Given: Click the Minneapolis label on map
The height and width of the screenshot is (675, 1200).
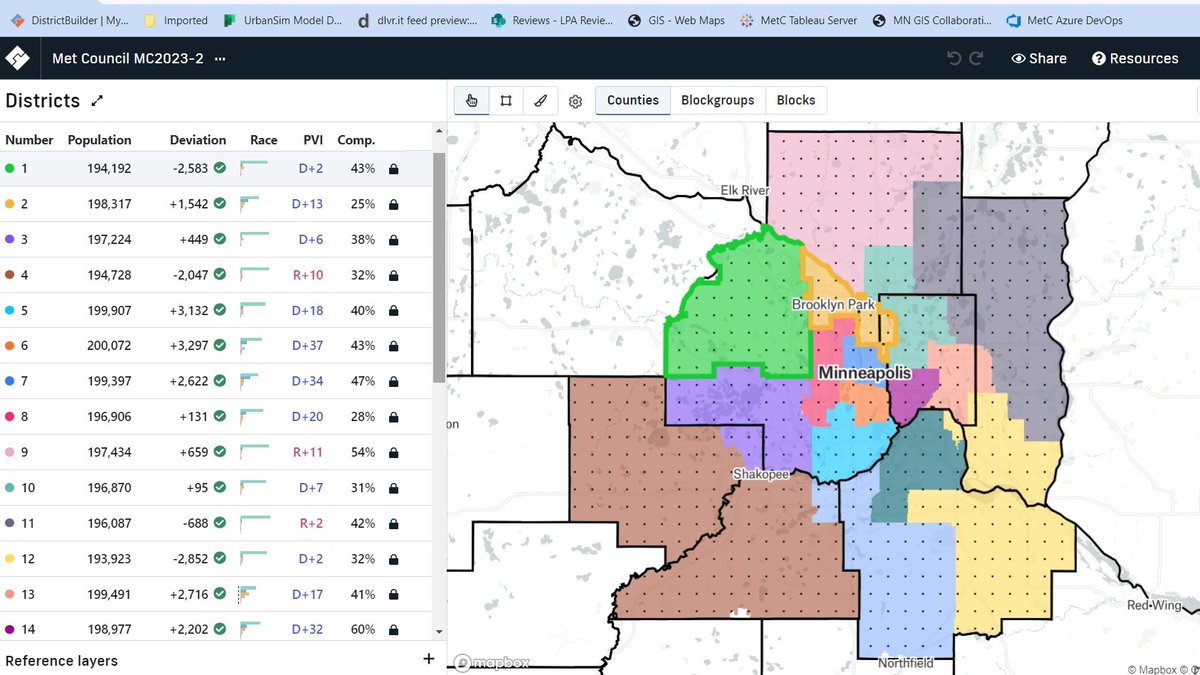Looking at the screenshot, I should click(864, 372).
